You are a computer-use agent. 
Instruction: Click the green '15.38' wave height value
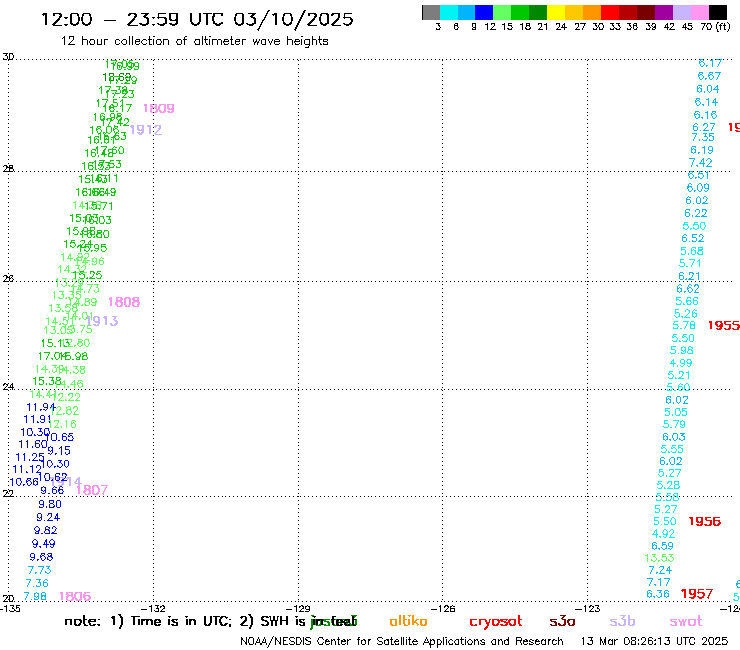coord(47,381)
